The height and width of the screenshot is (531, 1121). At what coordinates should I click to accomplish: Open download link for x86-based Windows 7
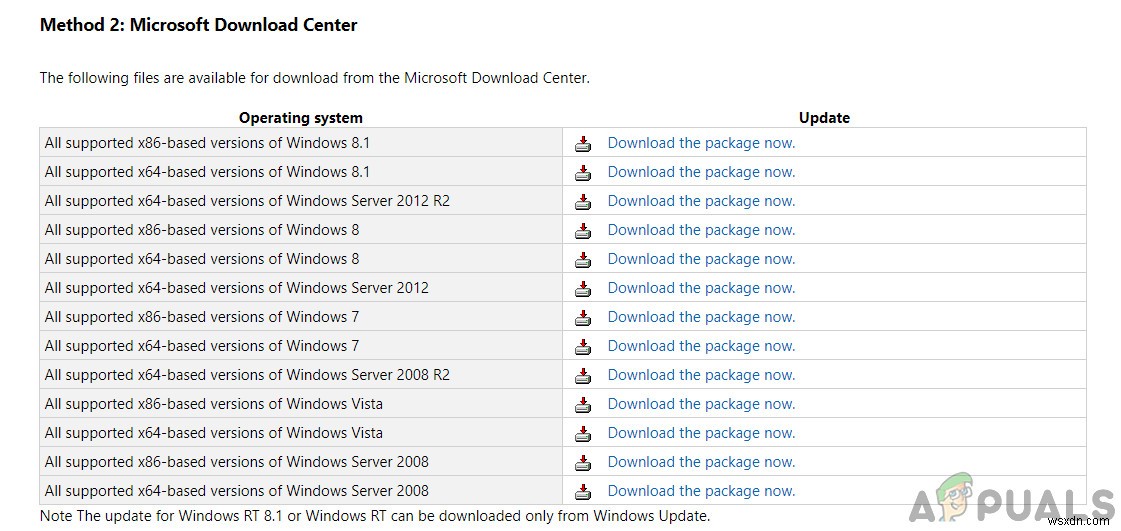(701, 317)
